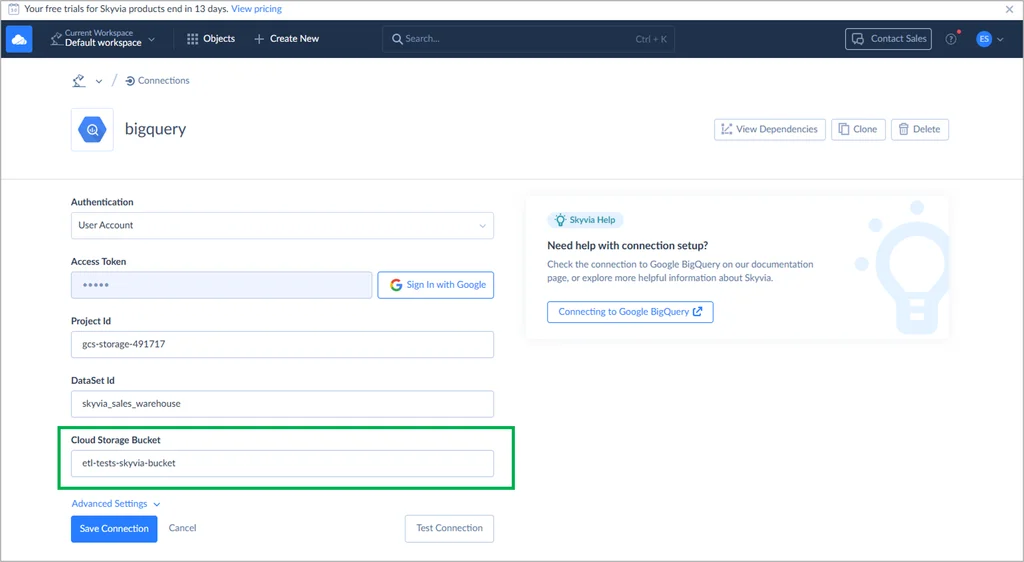The image size is (1024, 562).
Task: Click the Authentication label
Action: coord(102,202)
